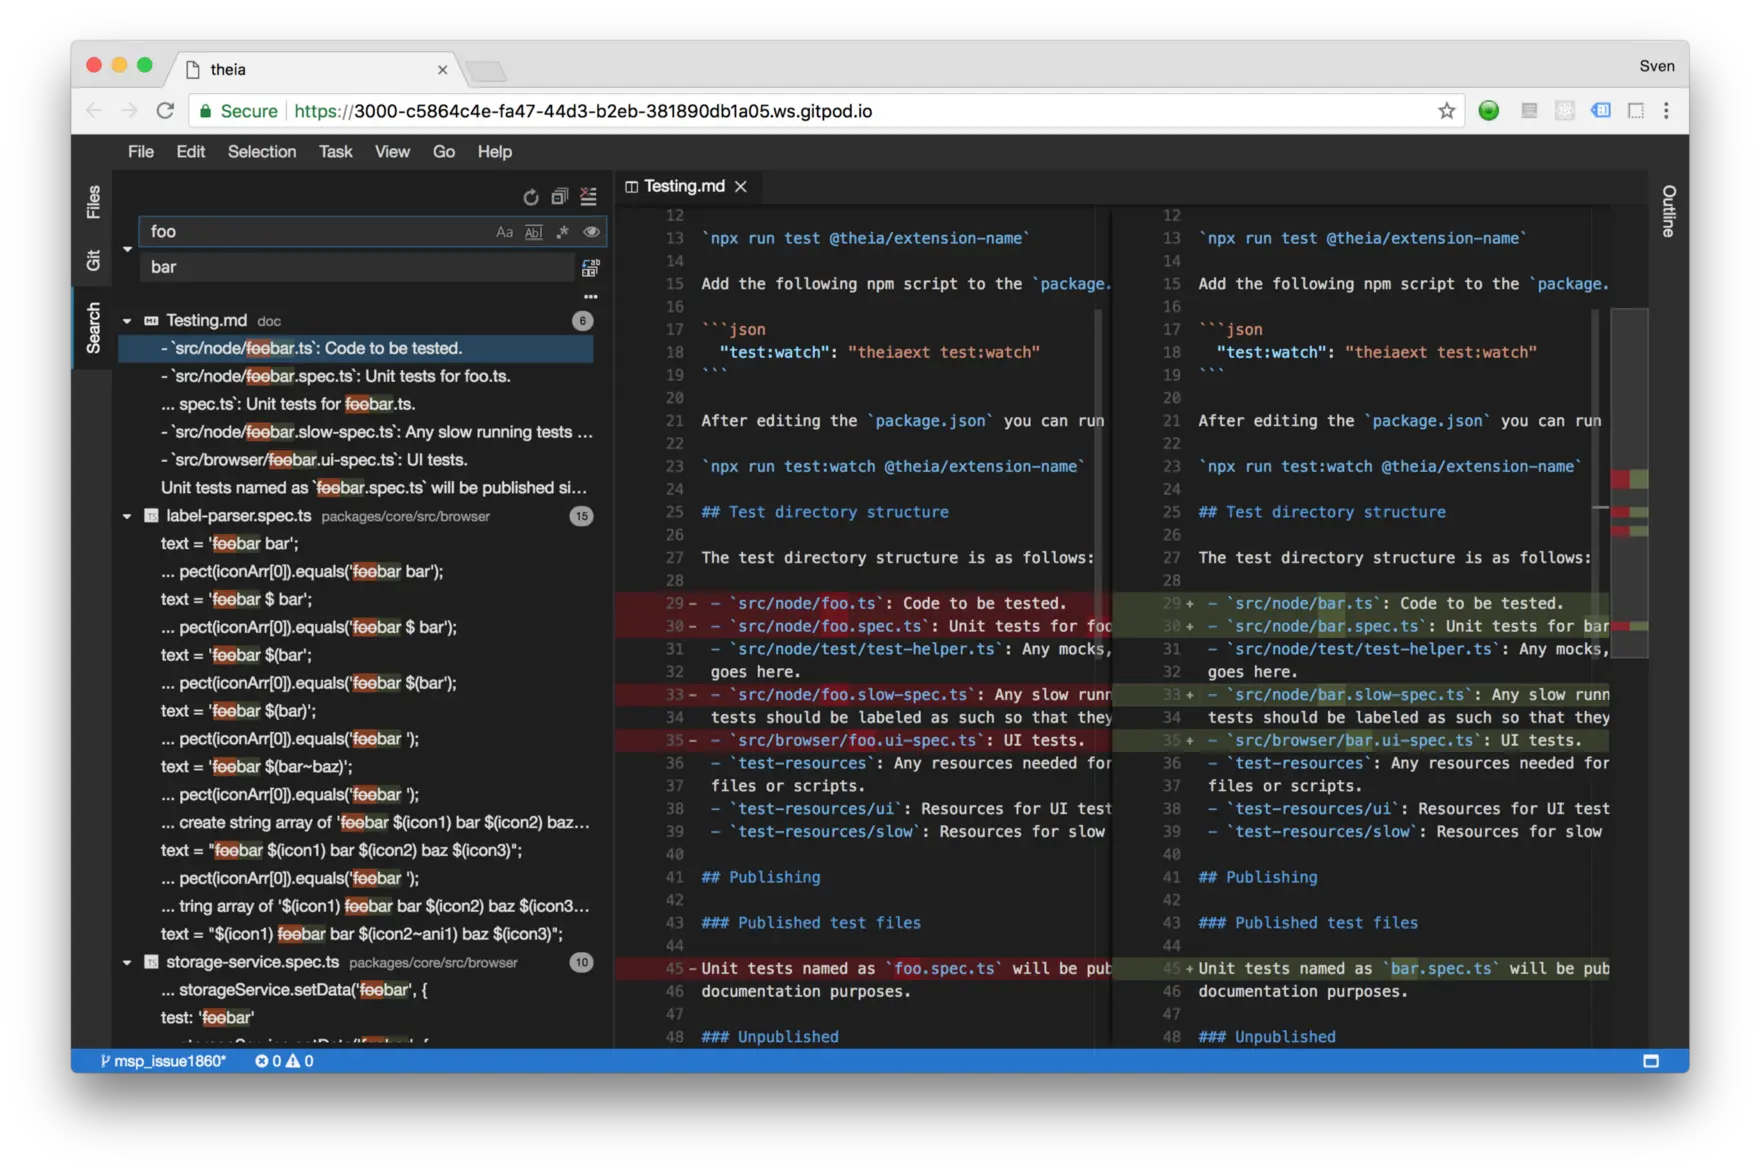Open search details via three-dots icon

[x=590, y=297]
